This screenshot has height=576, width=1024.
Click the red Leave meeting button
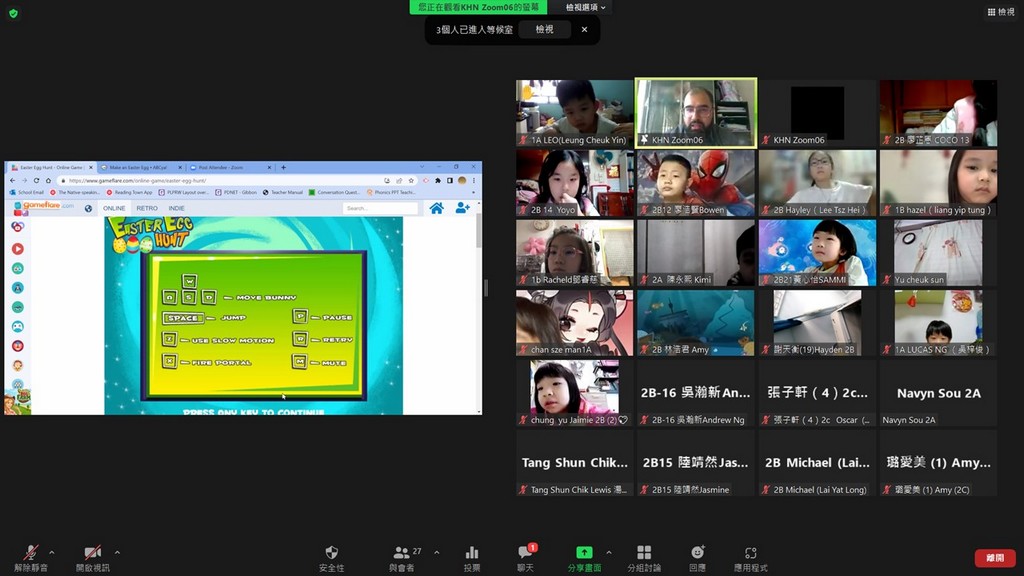[995, 558]
